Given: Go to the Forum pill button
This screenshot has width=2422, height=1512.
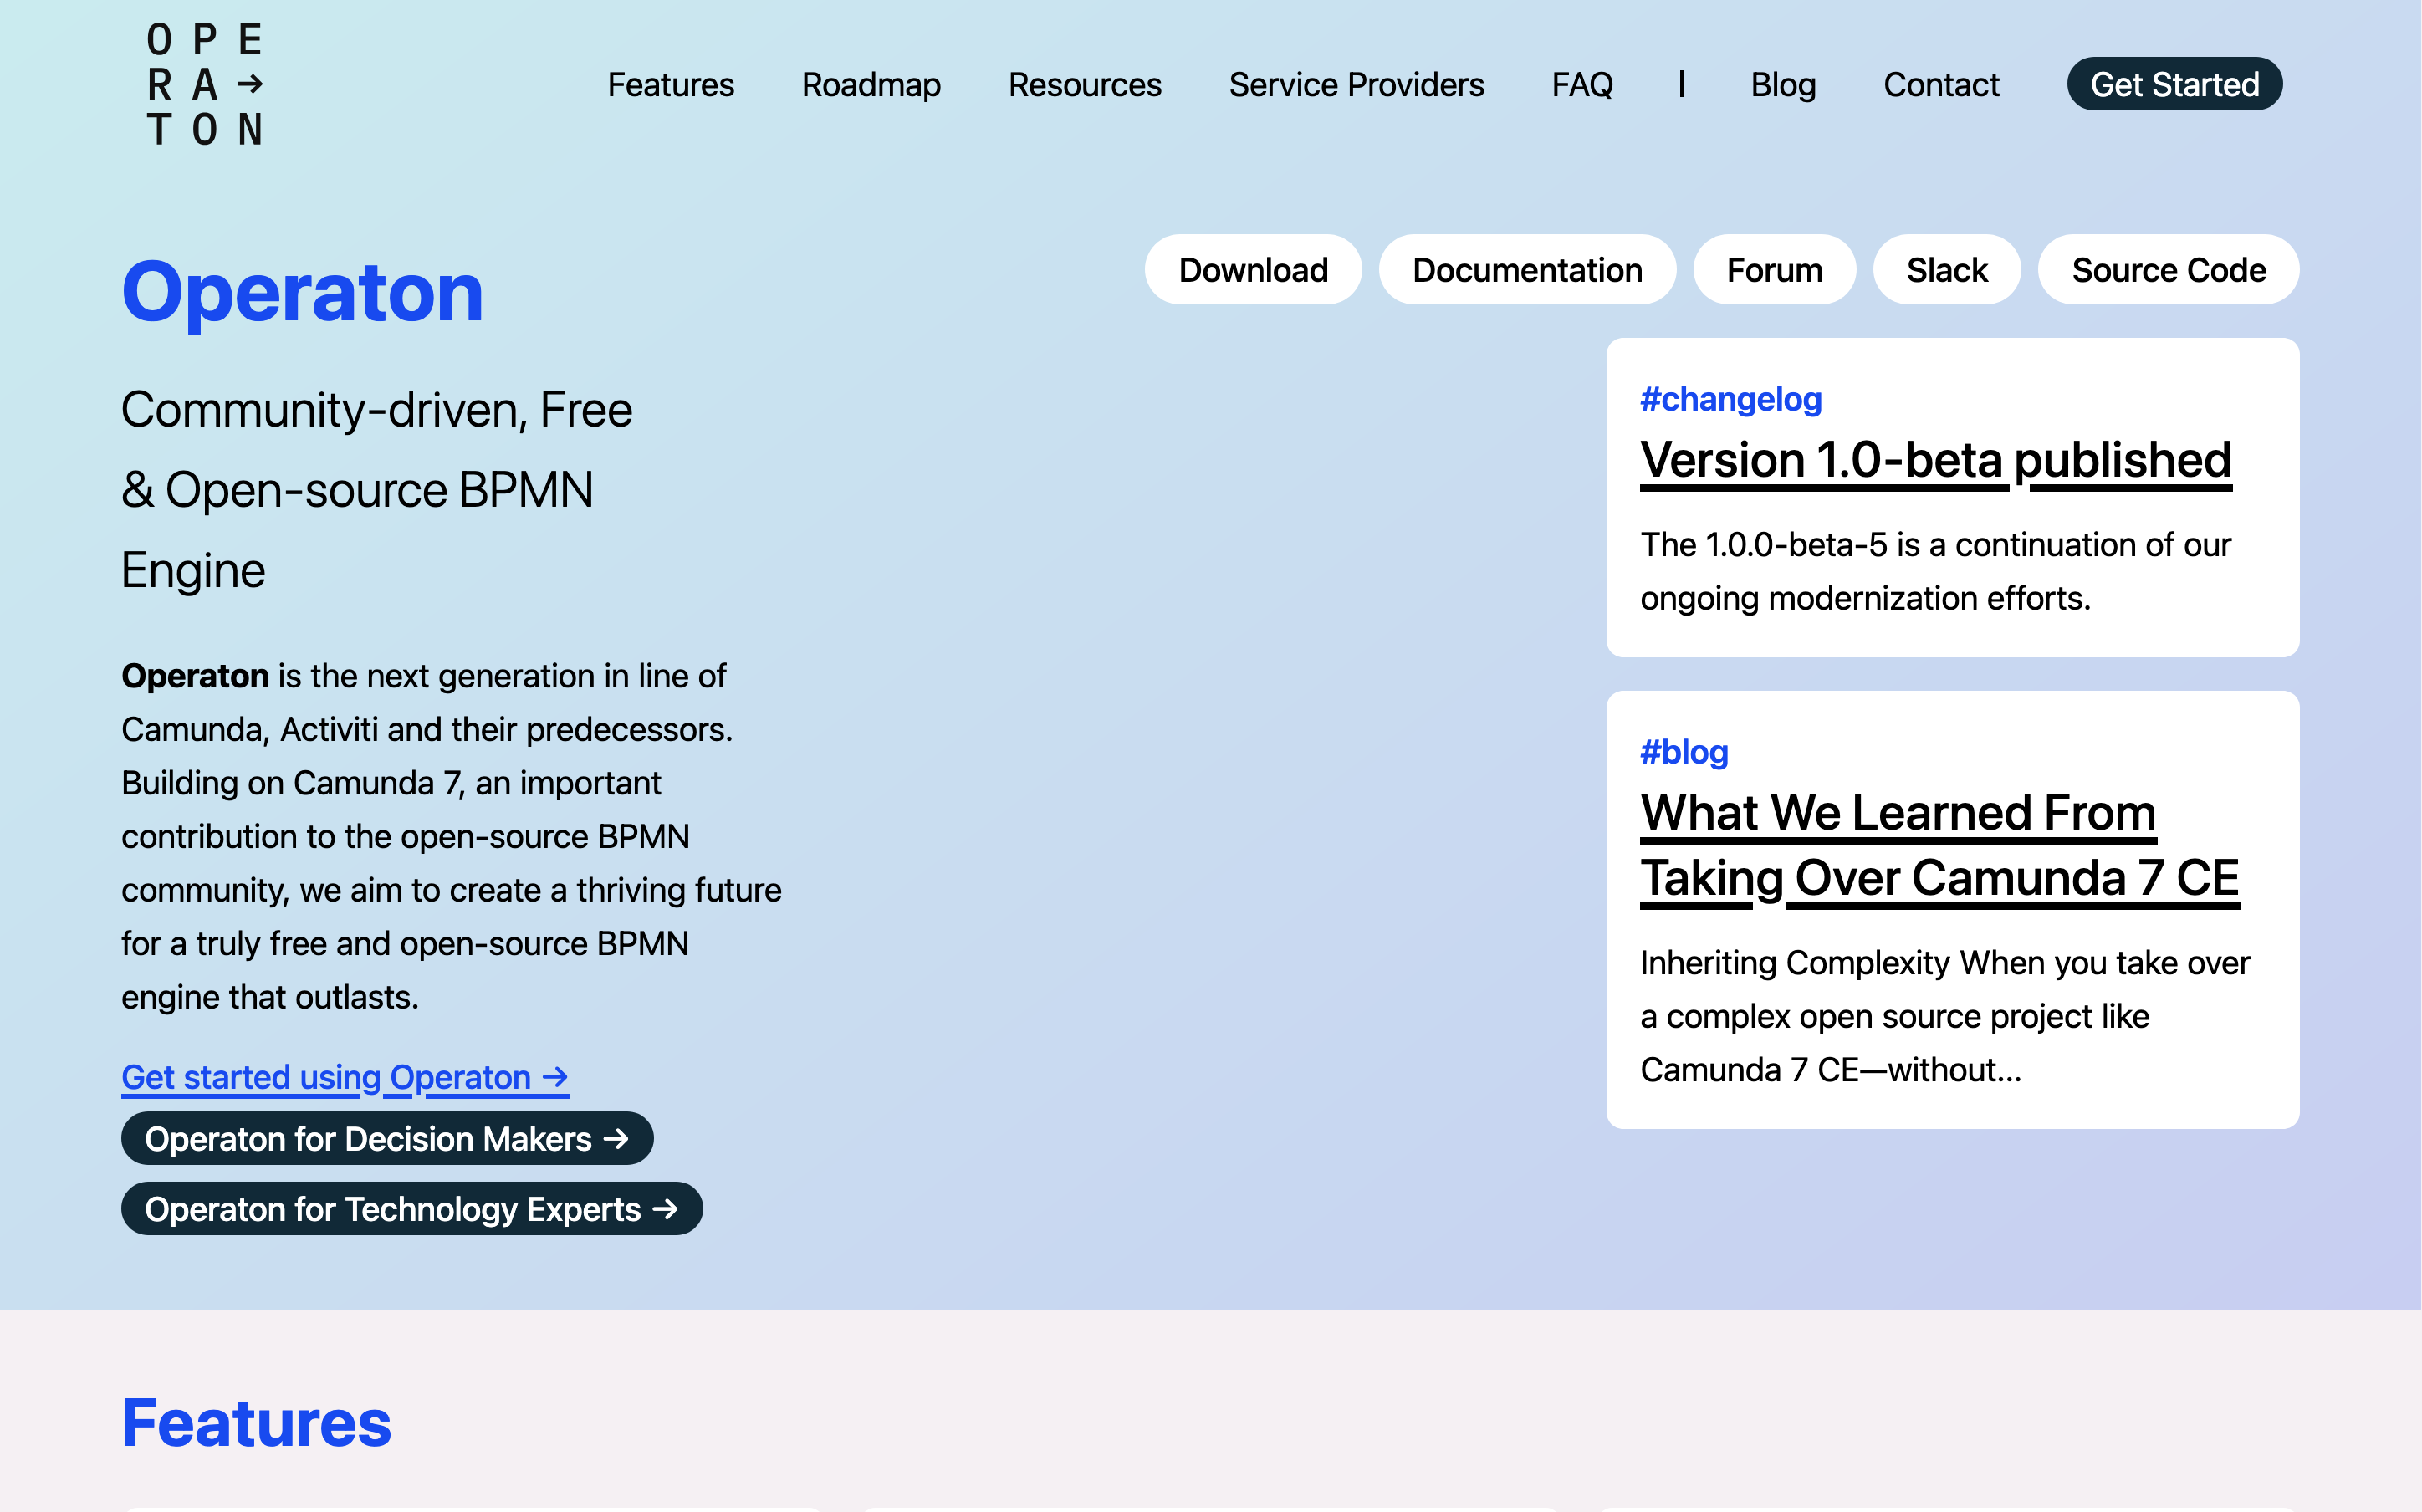Looking at the screenshot, I should click(1773, 270).
